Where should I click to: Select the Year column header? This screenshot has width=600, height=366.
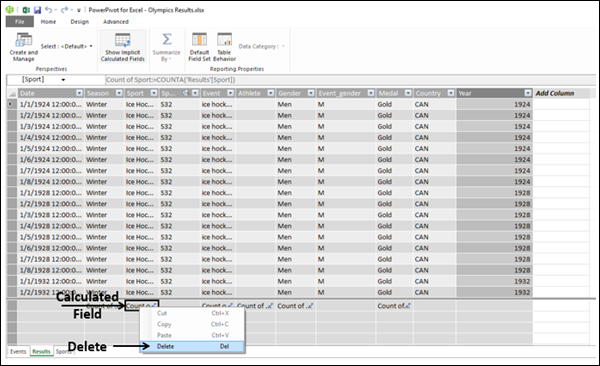494,93
